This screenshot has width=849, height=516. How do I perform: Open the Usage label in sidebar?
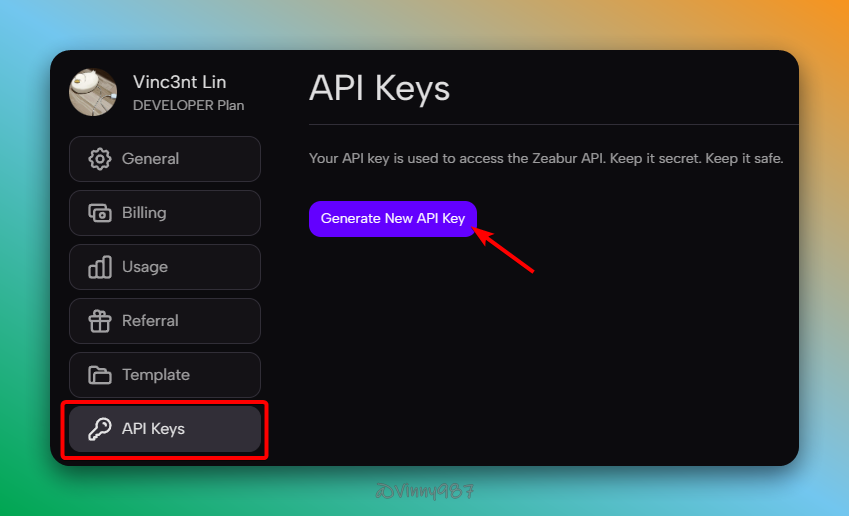pos(145,267)
